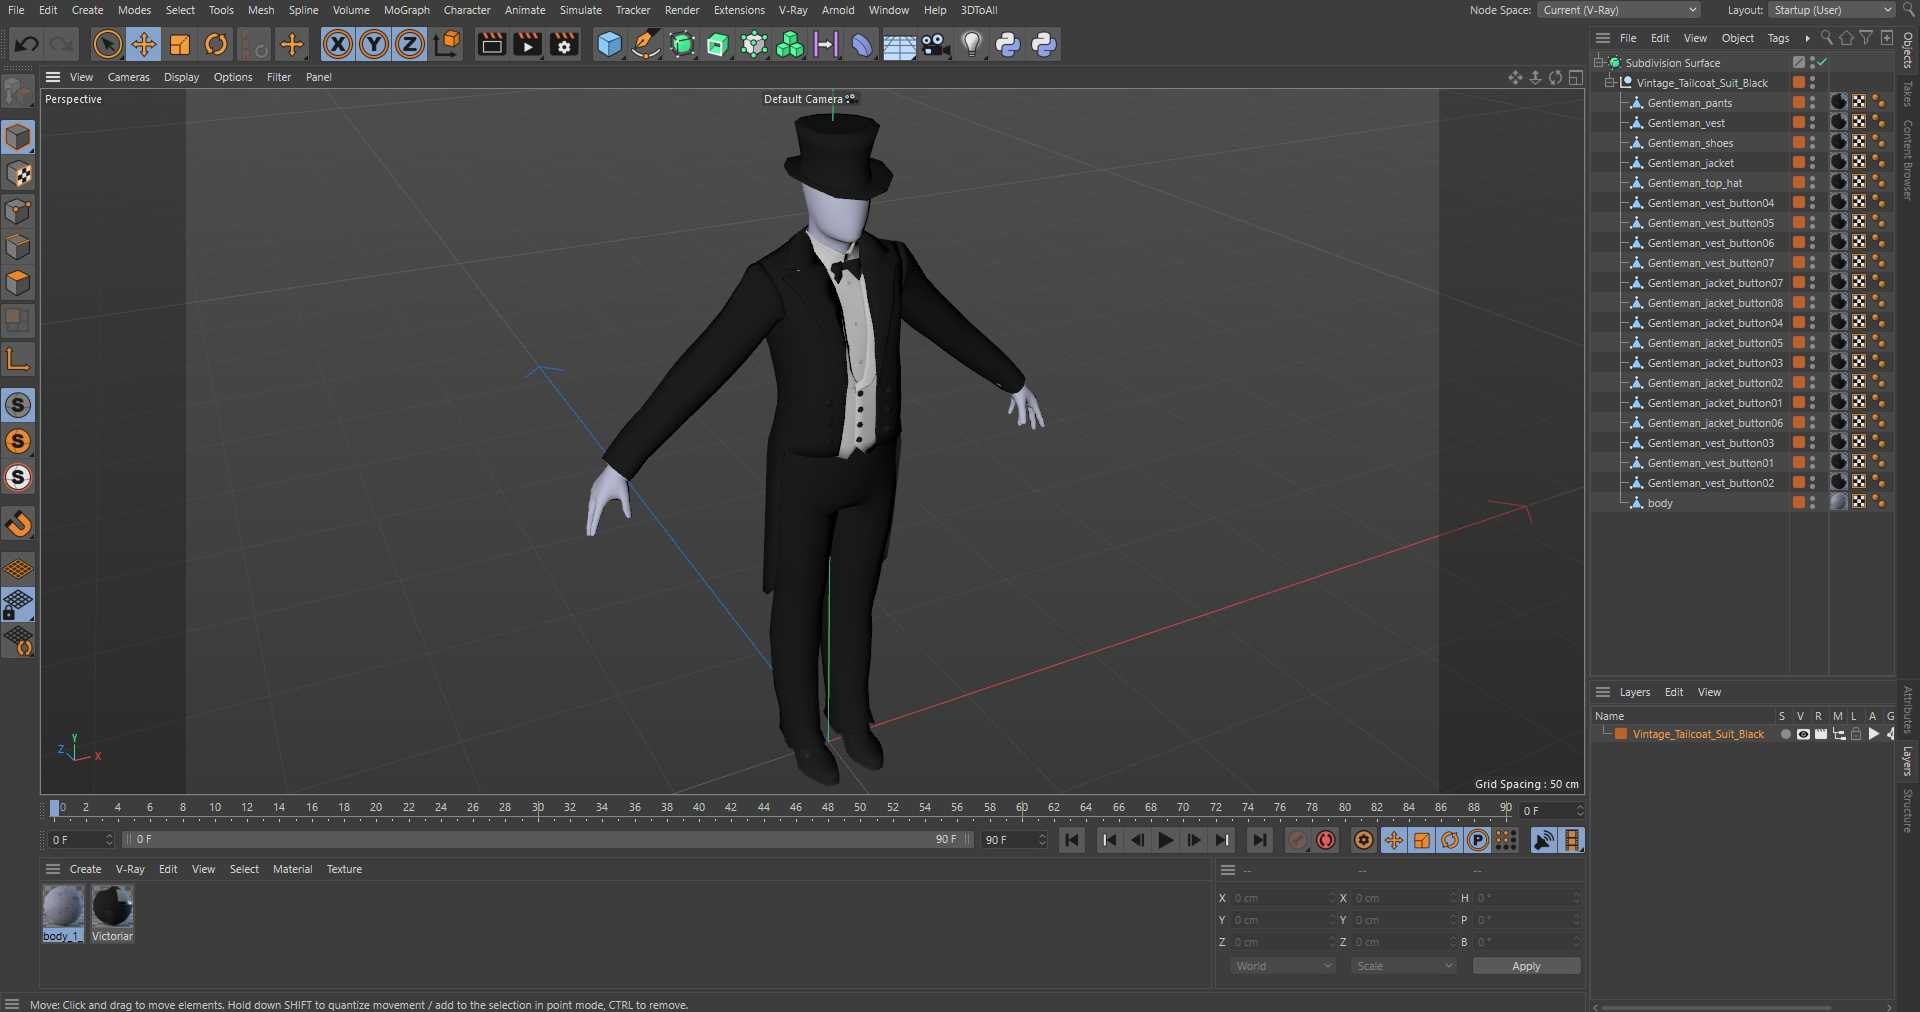Activate the Rotate tool
The height and width of the screenshot is (1012, 1920).
click(x=216, y=44)
